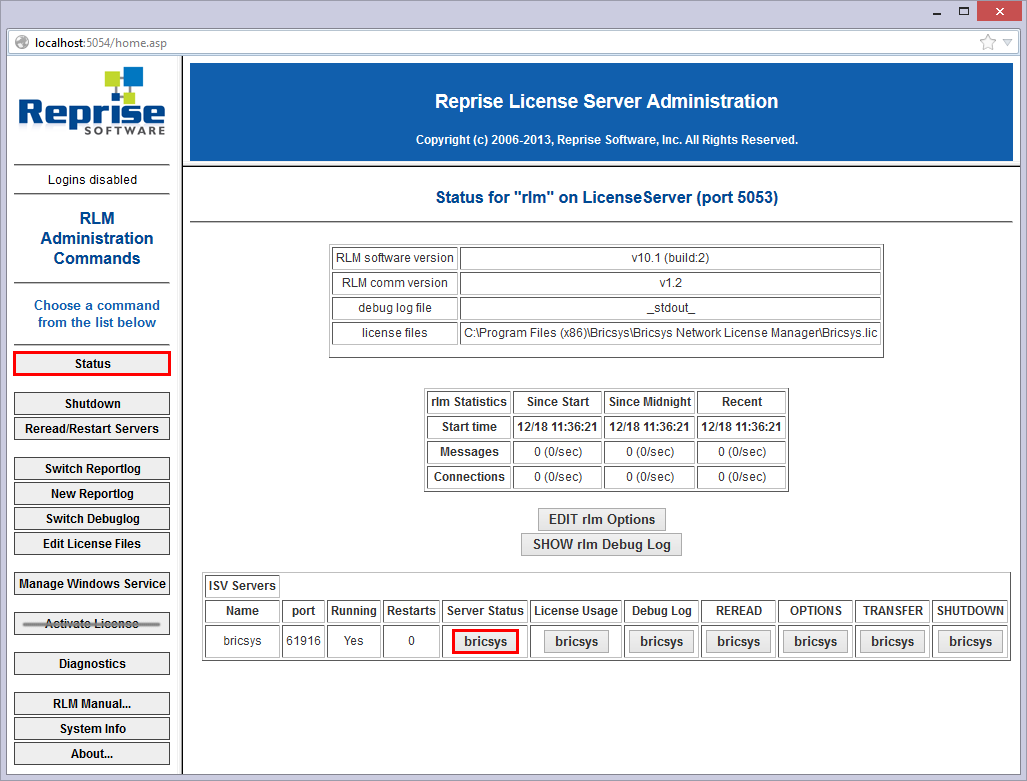Open the address bar dropdown arrow
Image resolution: width=1027 pixels, height=781 pixels.
1007,43
